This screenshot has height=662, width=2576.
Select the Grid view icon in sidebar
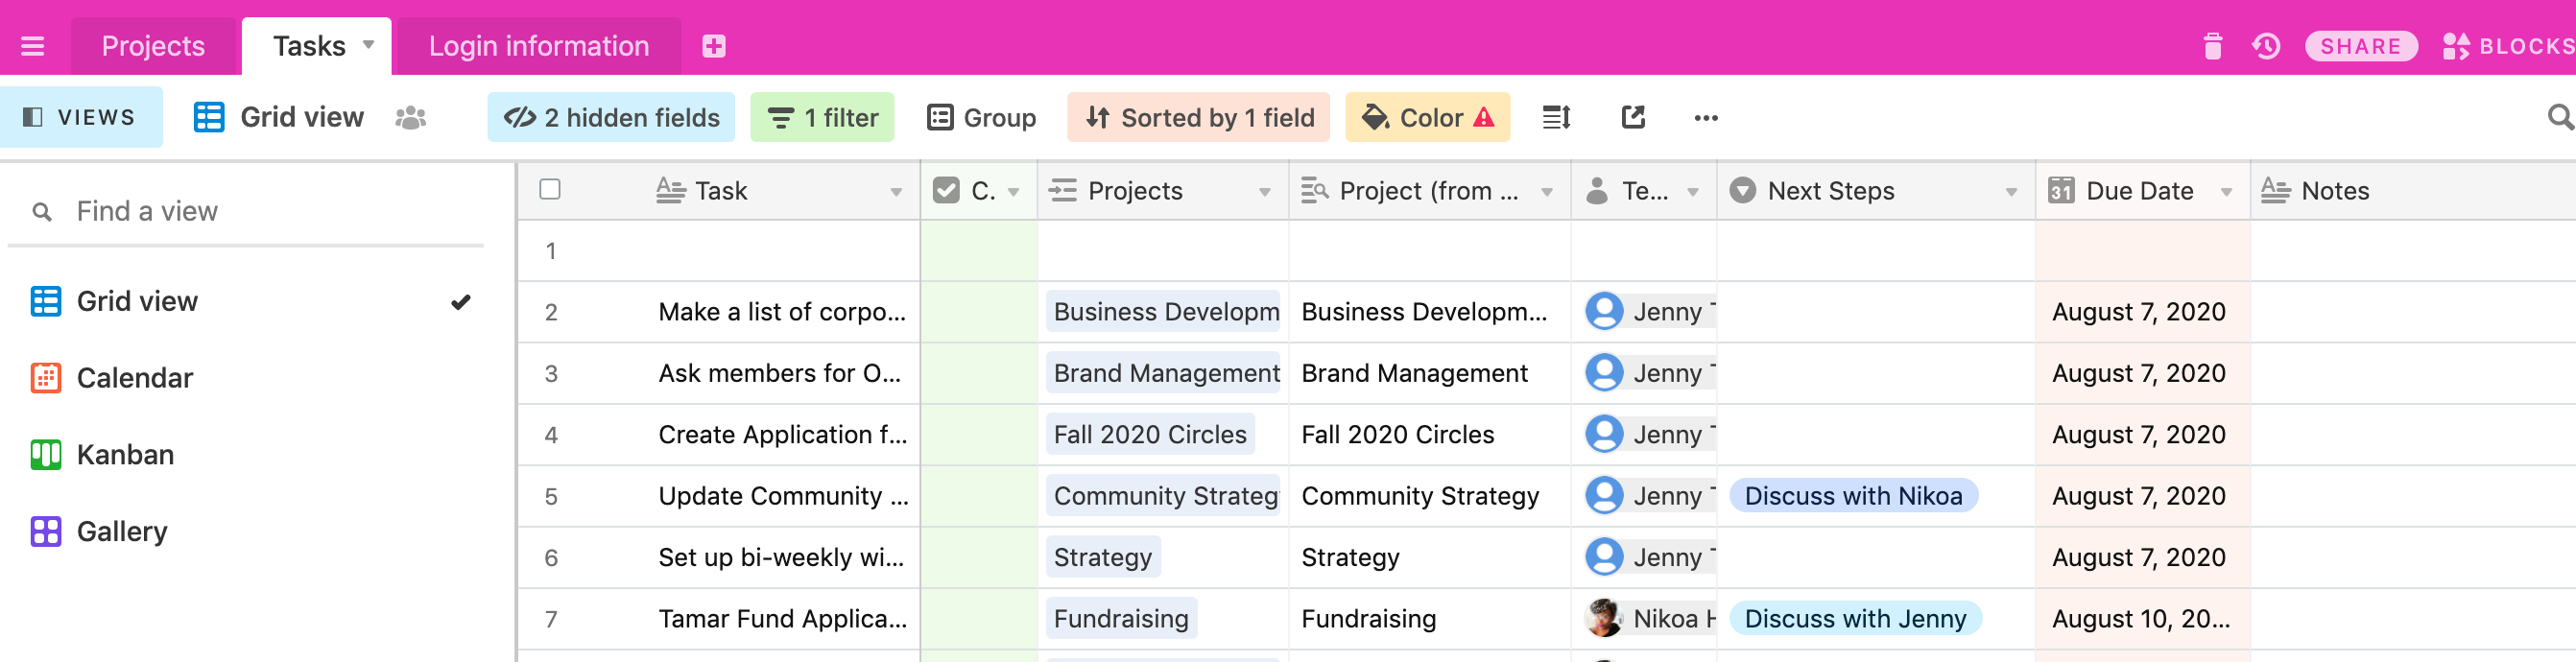[x=46, y=301]
